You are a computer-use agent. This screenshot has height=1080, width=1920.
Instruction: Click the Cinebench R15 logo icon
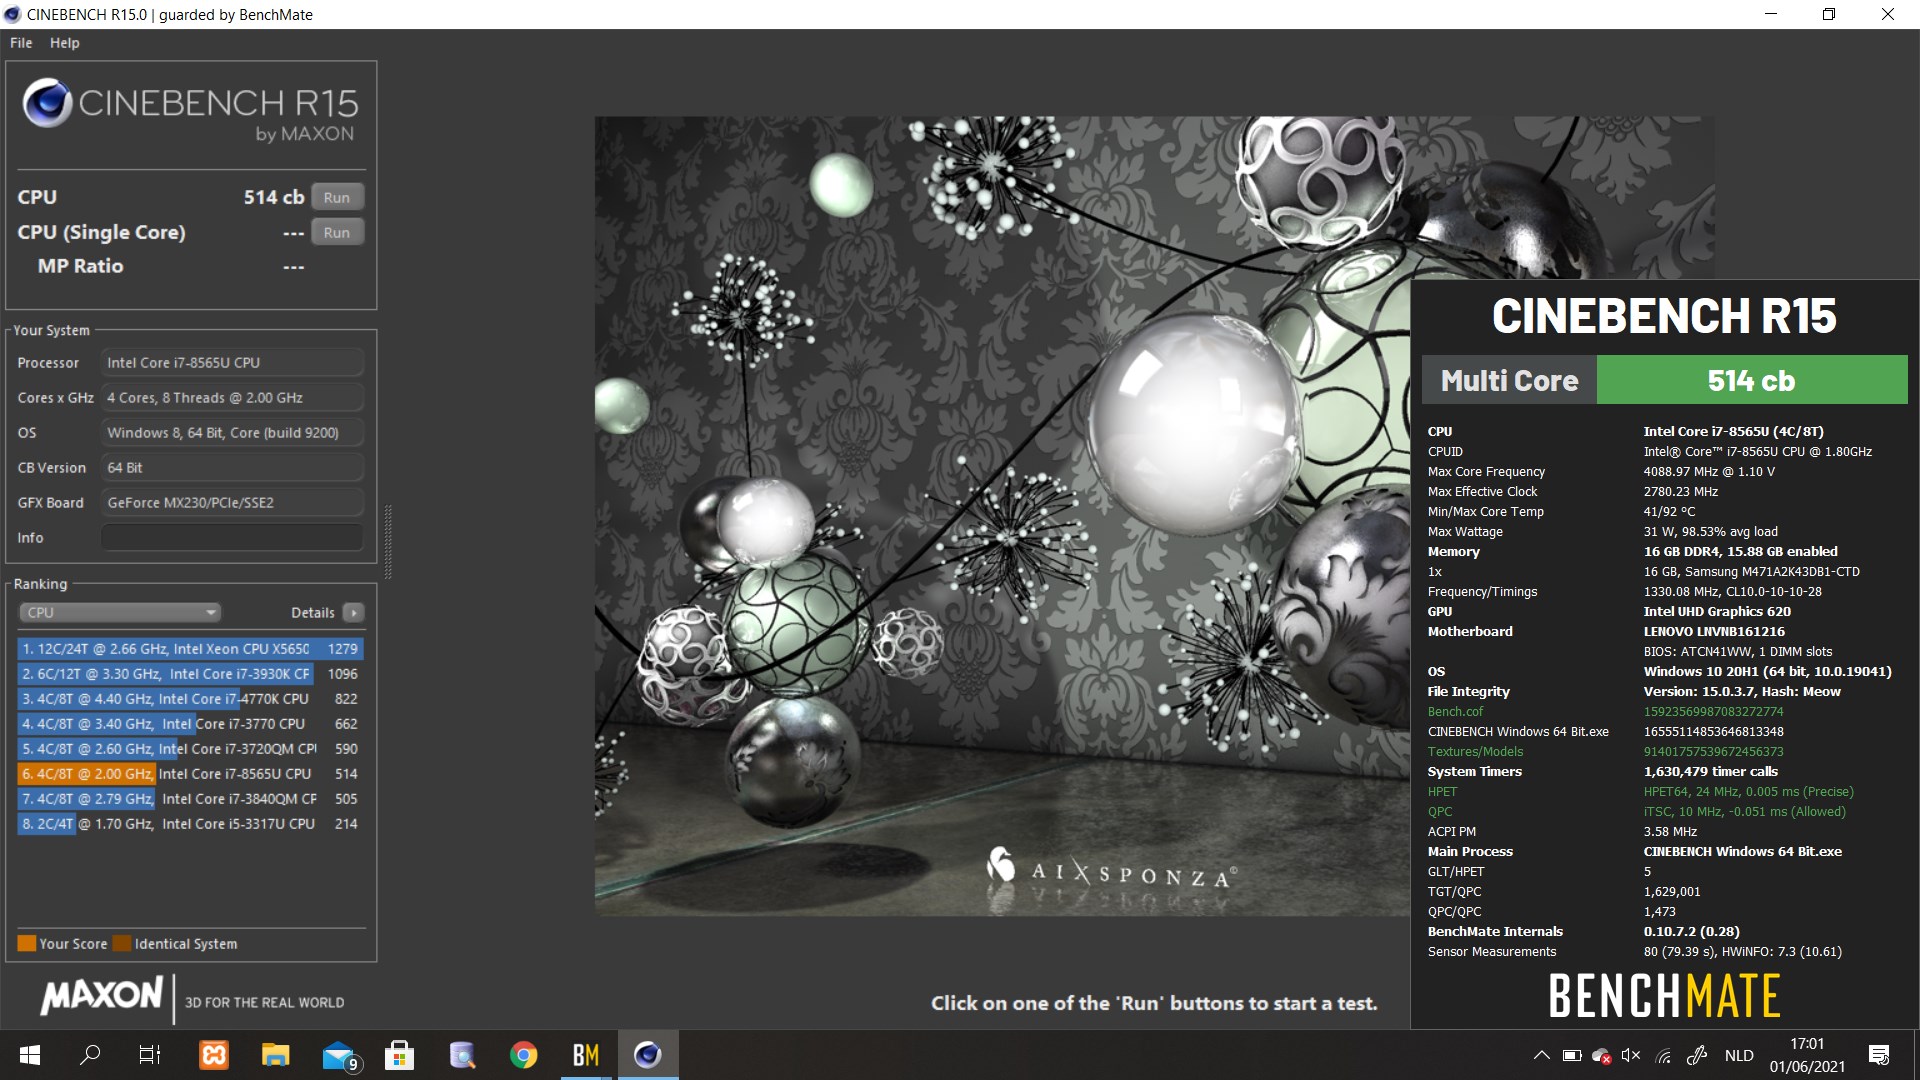(x=47, y=103)
